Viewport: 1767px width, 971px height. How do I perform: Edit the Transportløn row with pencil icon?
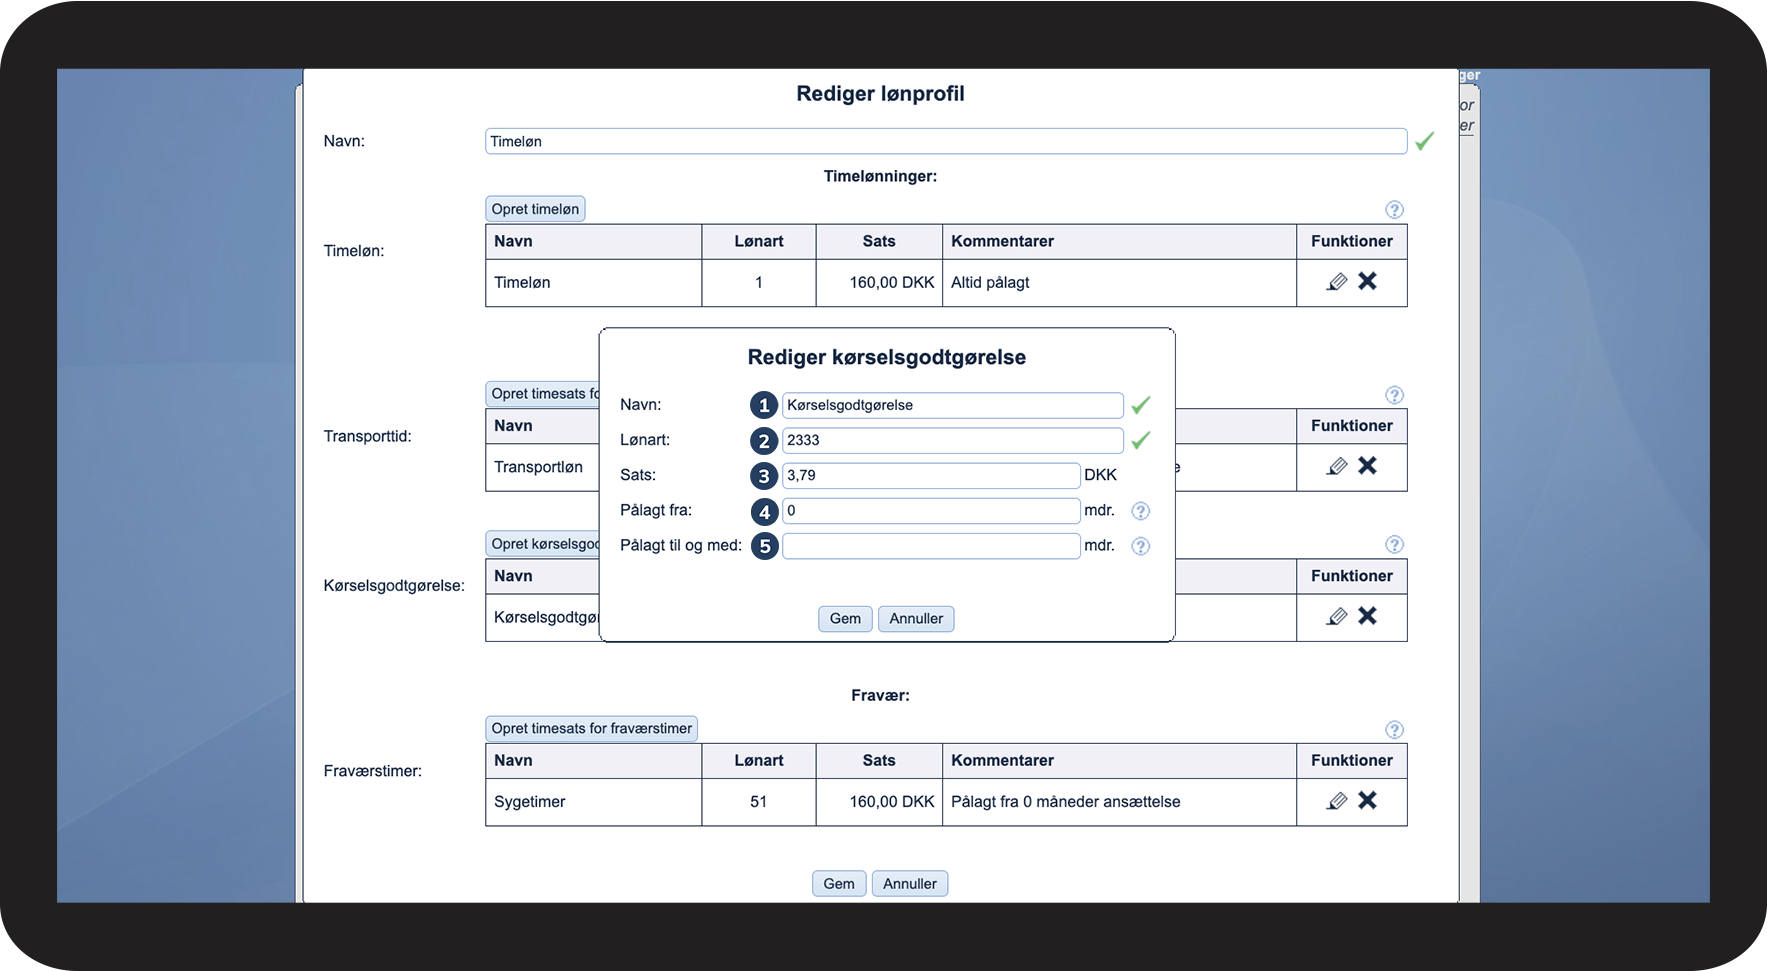pos(1337,467)
